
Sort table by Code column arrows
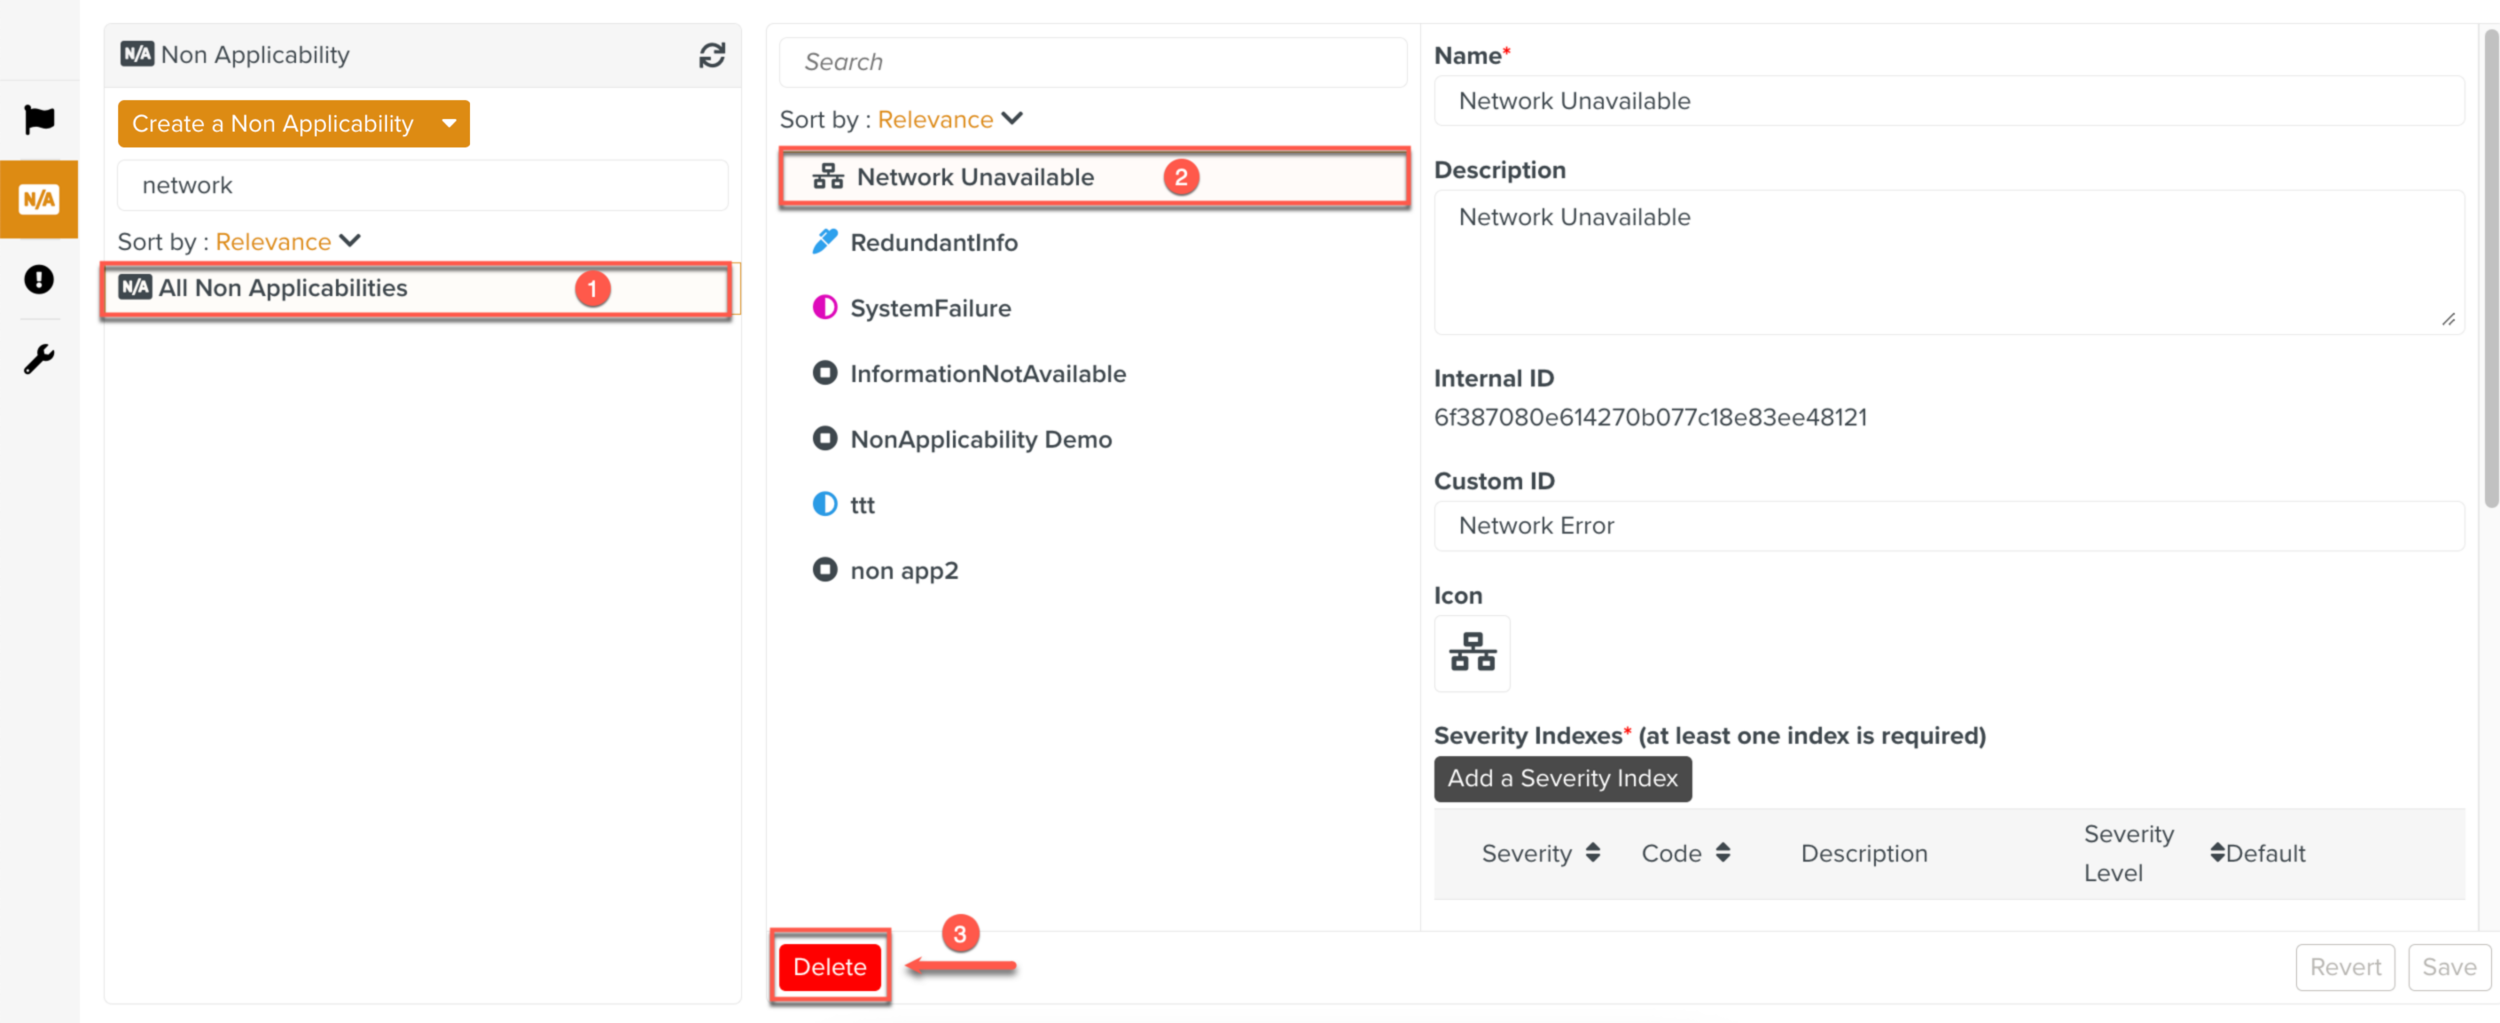point(1722,853)
